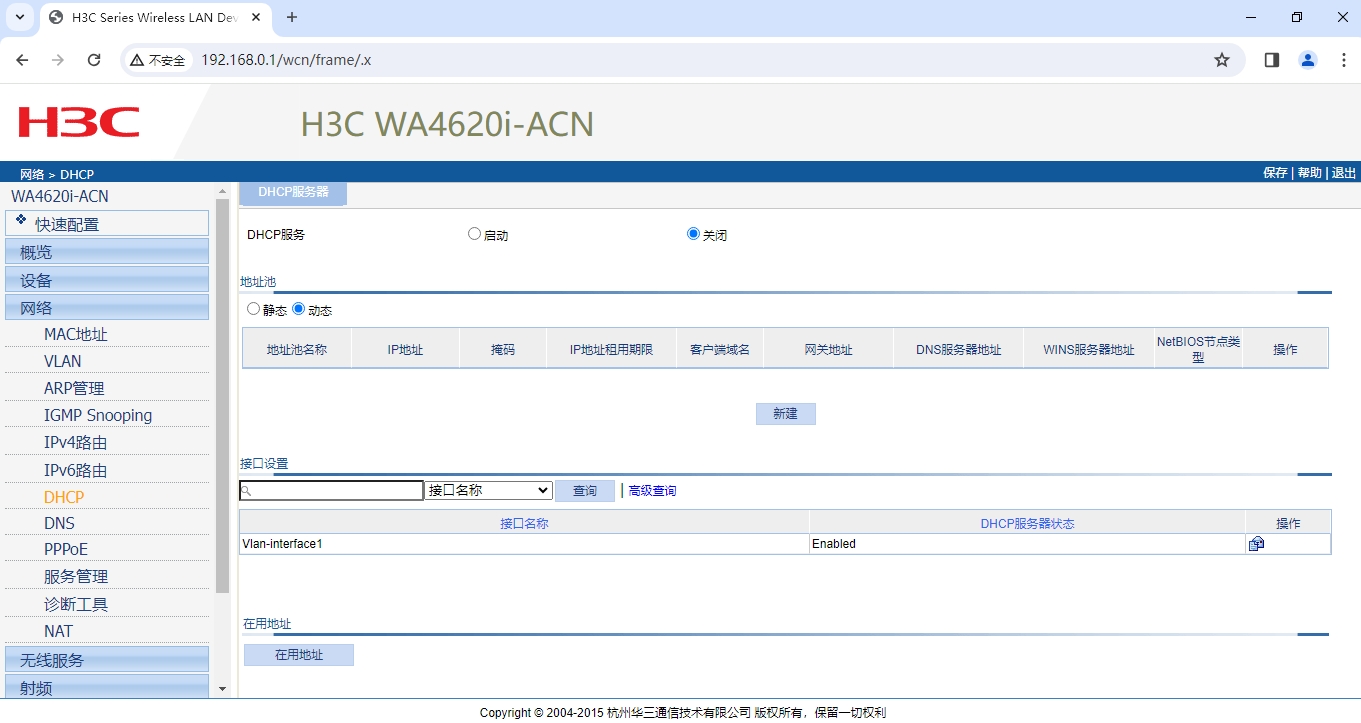
Task: Click the WINS服务器地址 column header
Action: click(1089, 349)
